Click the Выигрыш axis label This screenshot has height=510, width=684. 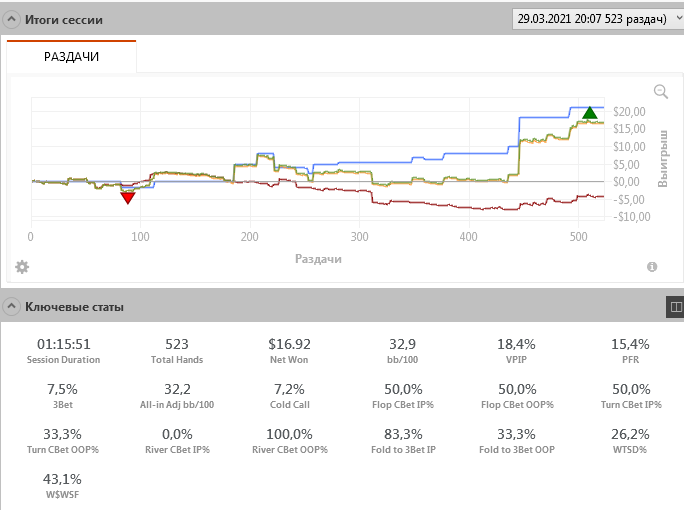coord(663,158)
